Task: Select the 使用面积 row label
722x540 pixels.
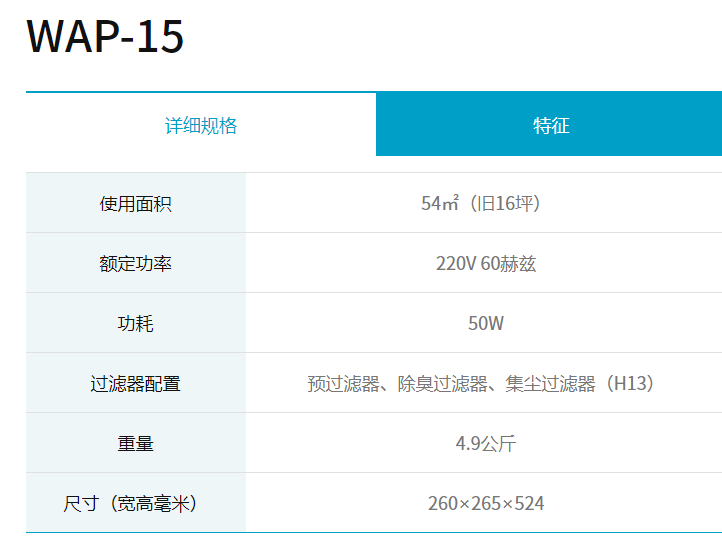Action: point(136,204)
